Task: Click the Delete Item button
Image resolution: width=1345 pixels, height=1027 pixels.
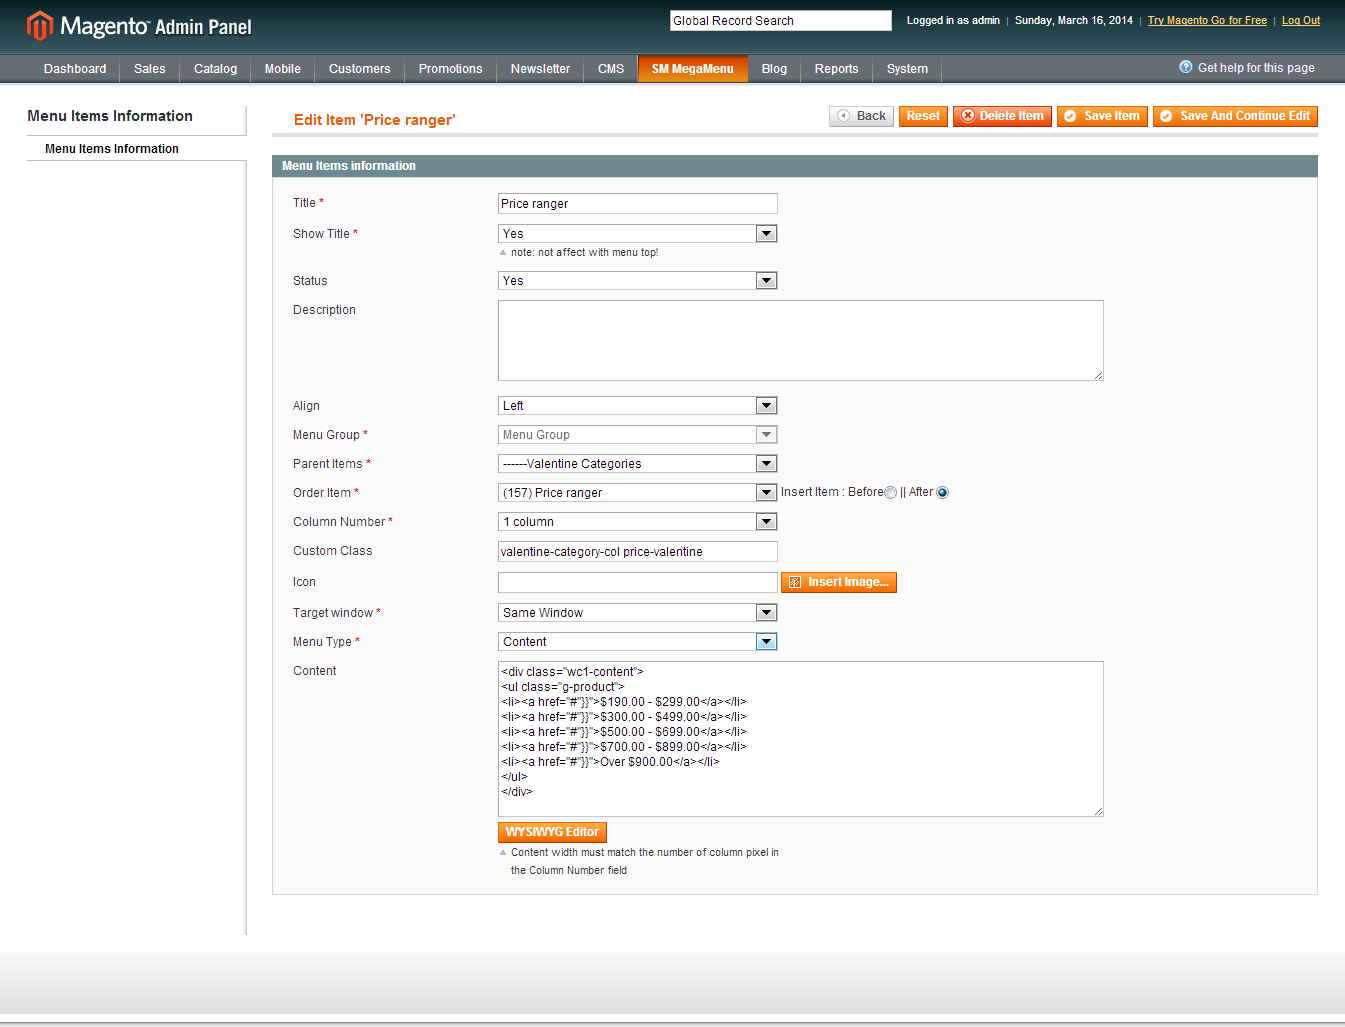Action: coord(1002,116)
